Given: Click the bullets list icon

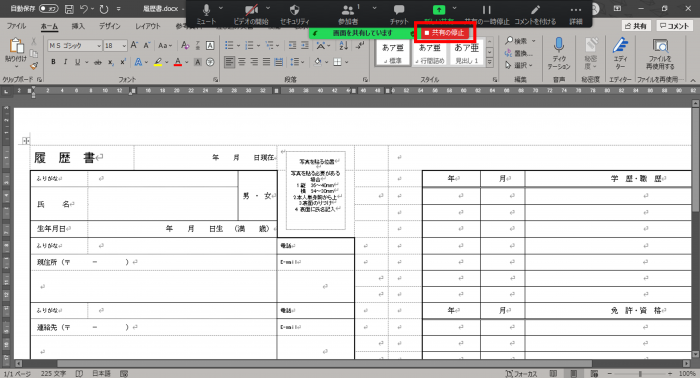Looking at the screenshot, I should (229, 46).
